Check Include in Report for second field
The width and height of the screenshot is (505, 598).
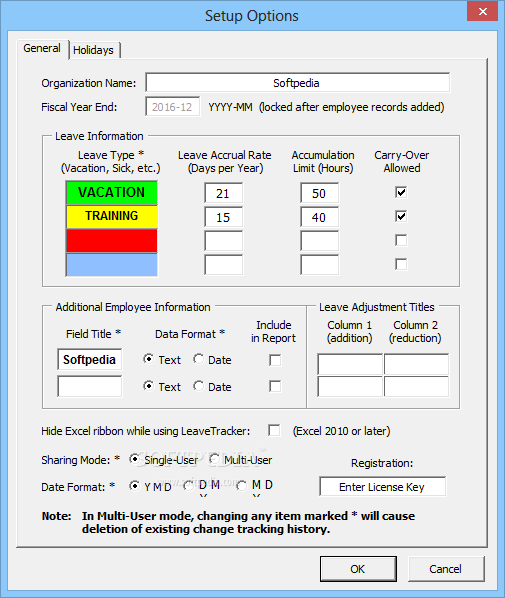[x=275, y=386]
